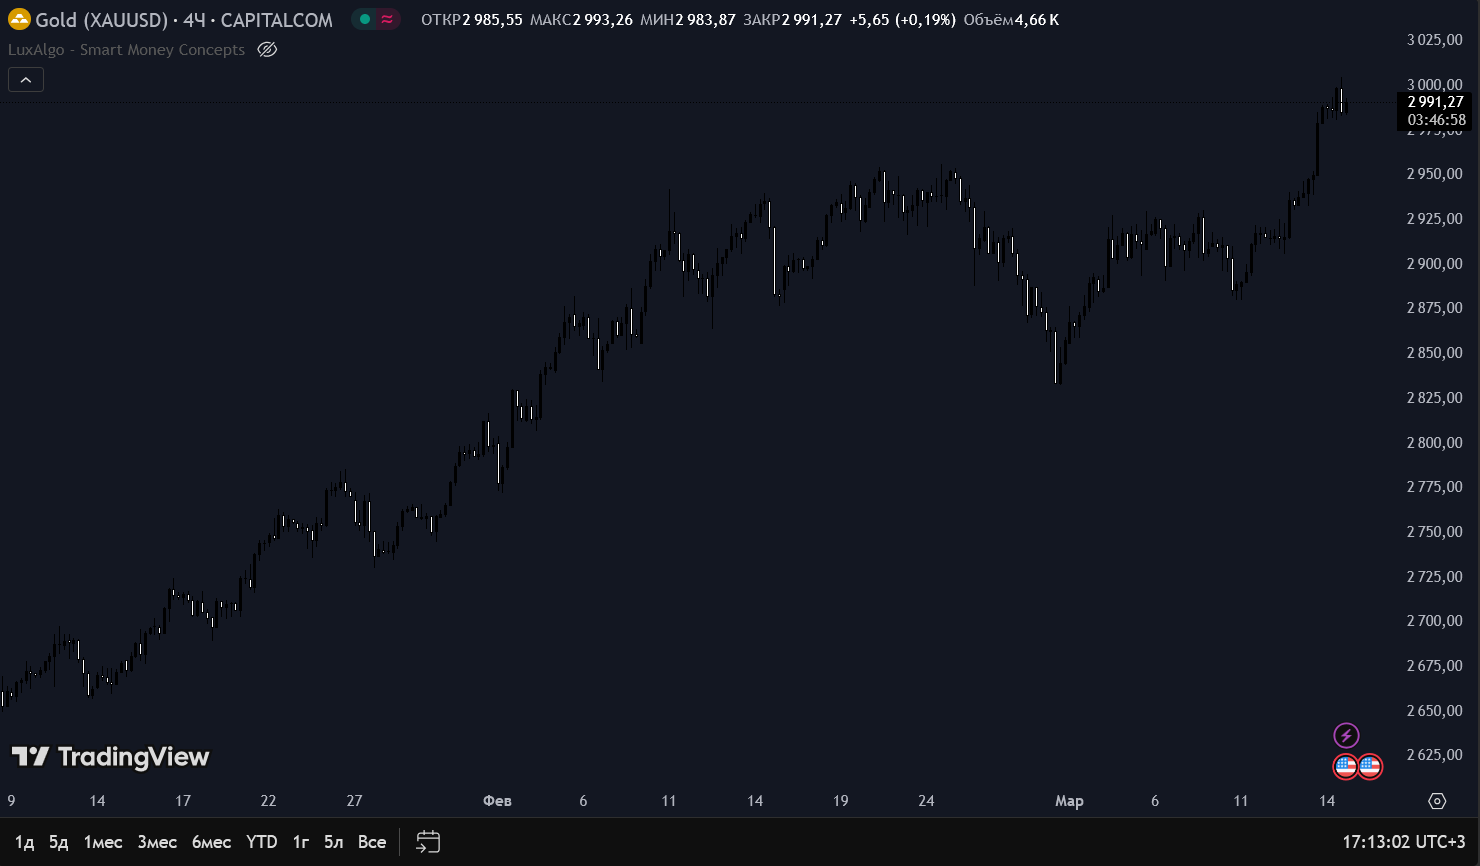This screenshot has height=866, width=1480.
Task: Toggle visibility of LuxAlgo indicator eye icon
Action: [x=267, y=50]
